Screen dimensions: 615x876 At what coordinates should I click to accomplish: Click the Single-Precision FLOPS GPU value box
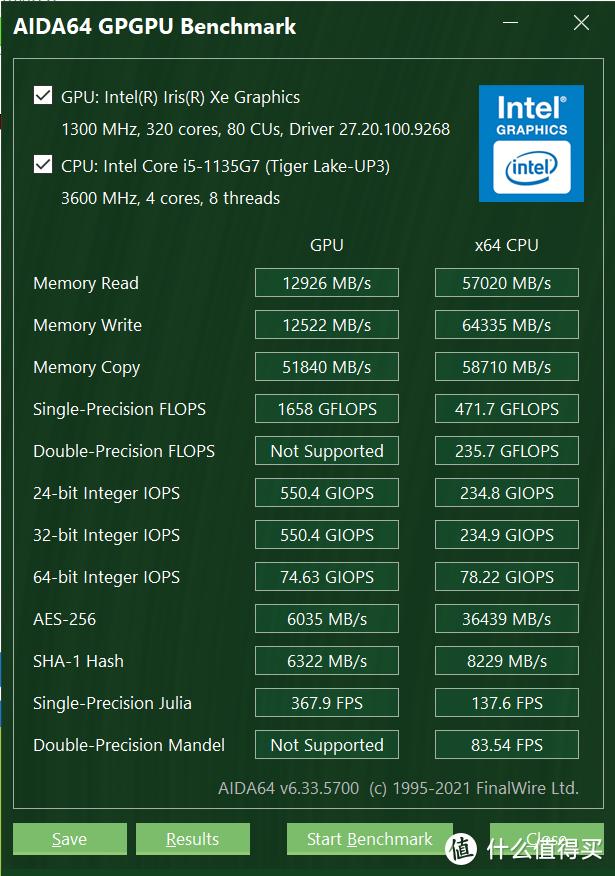coord(326,408)
